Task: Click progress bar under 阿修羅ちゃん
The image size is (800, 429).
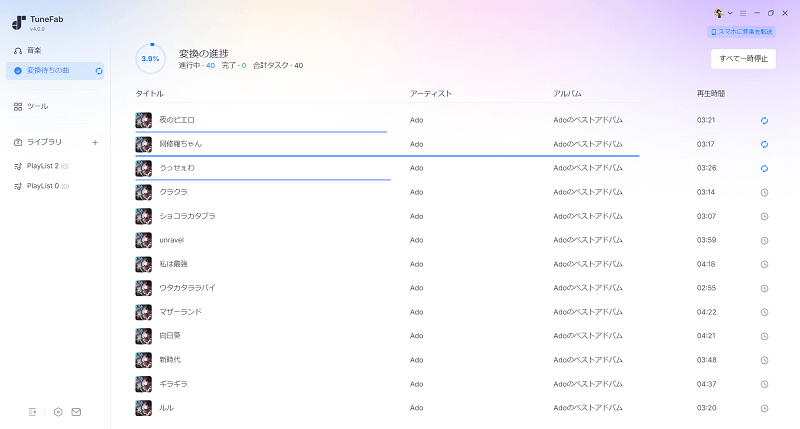Action: pyautogui.click(x=387, y=156)
